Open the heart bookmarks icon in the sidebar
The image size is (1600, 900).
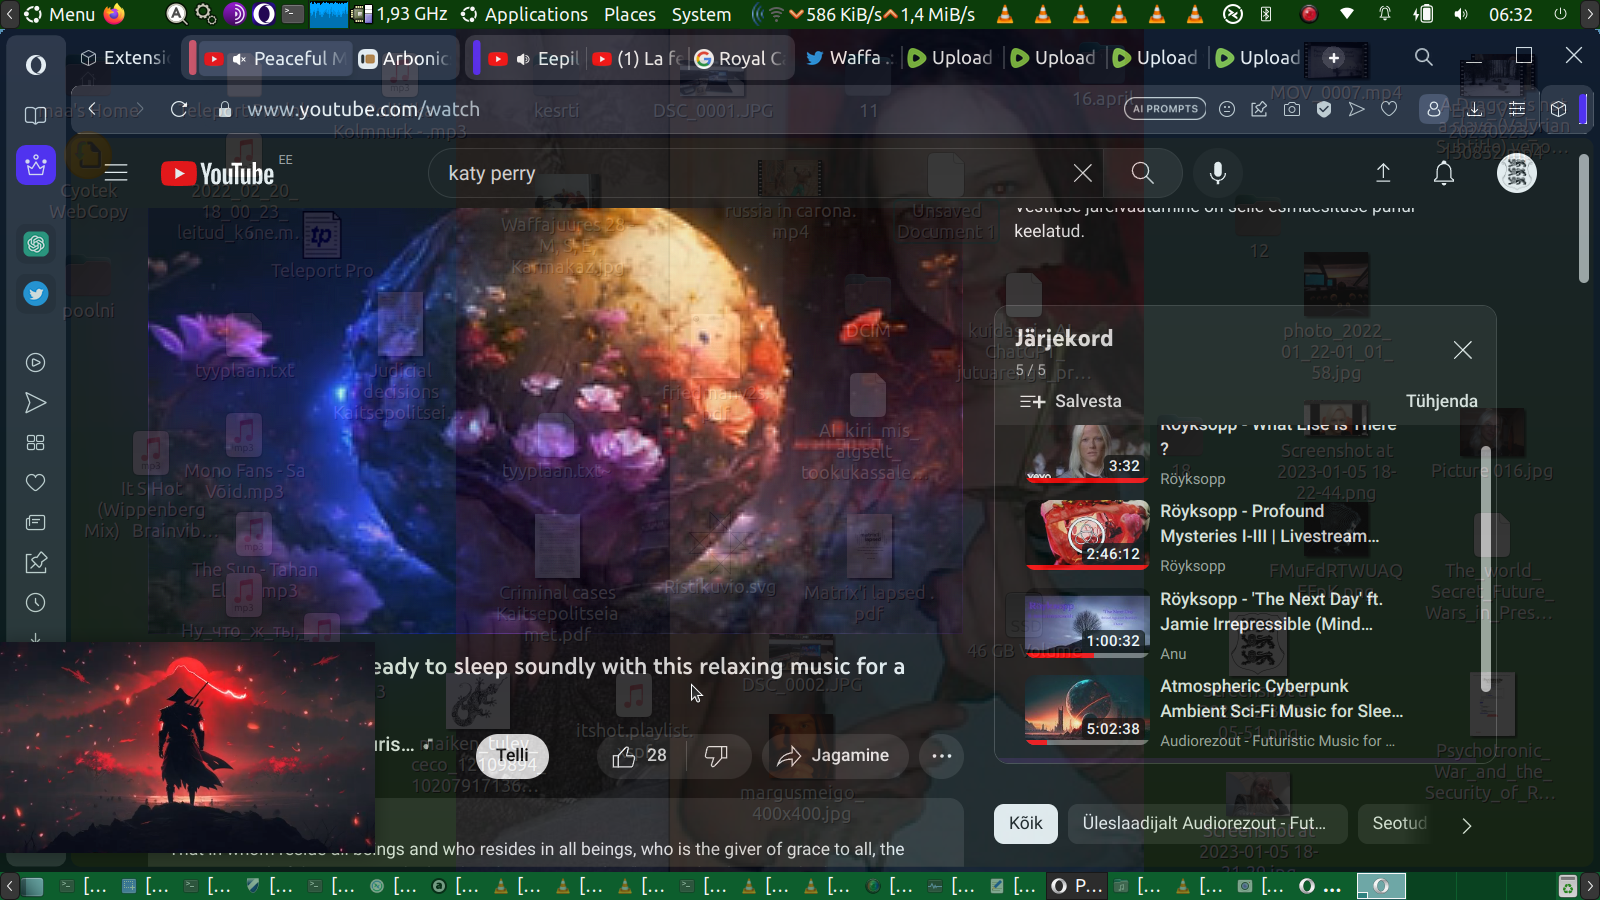pyautogui.click(x=36, y=483)
